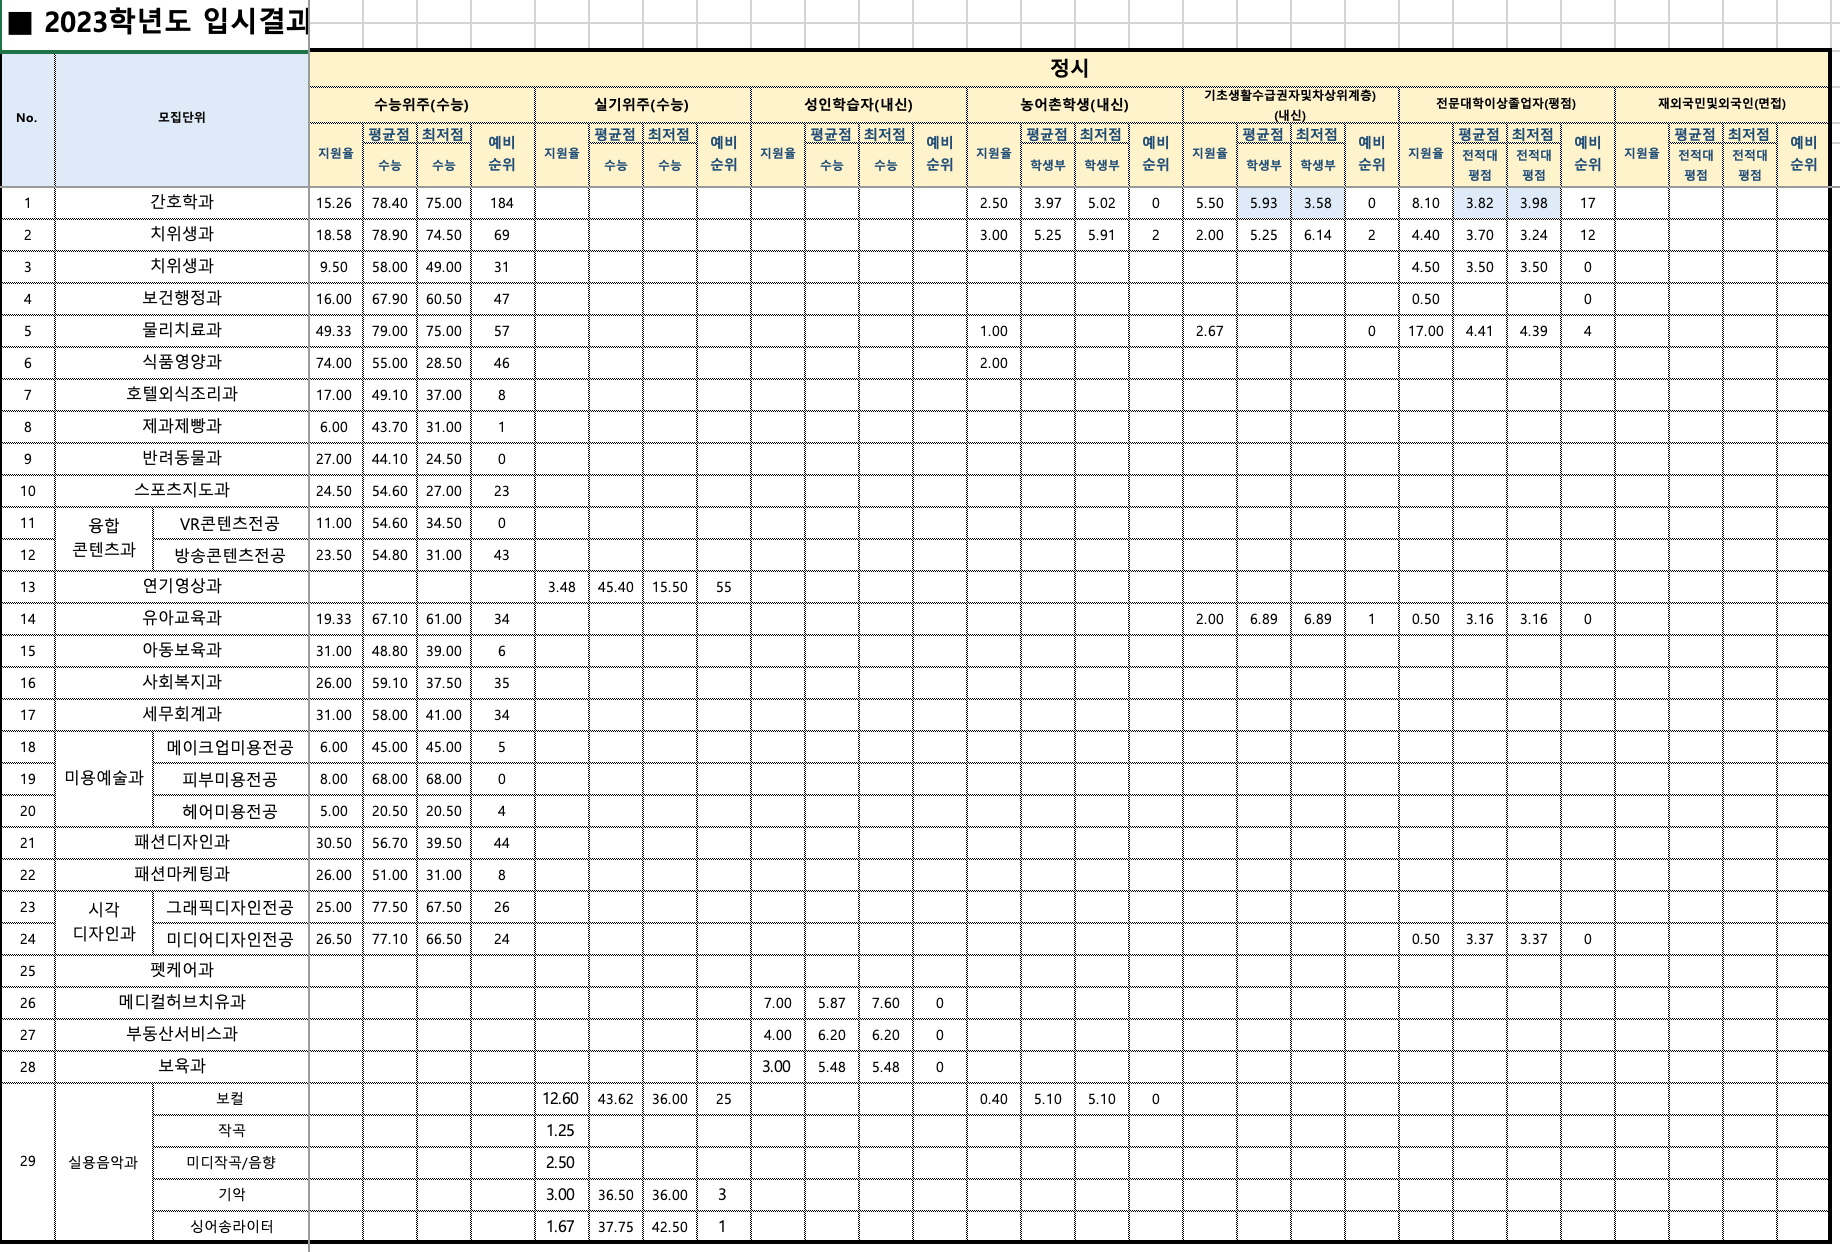Image resolution: width=1840 pixels, height=1252 pixels.
Task: Click the 18.58 application rate cell
Action: 334,235
